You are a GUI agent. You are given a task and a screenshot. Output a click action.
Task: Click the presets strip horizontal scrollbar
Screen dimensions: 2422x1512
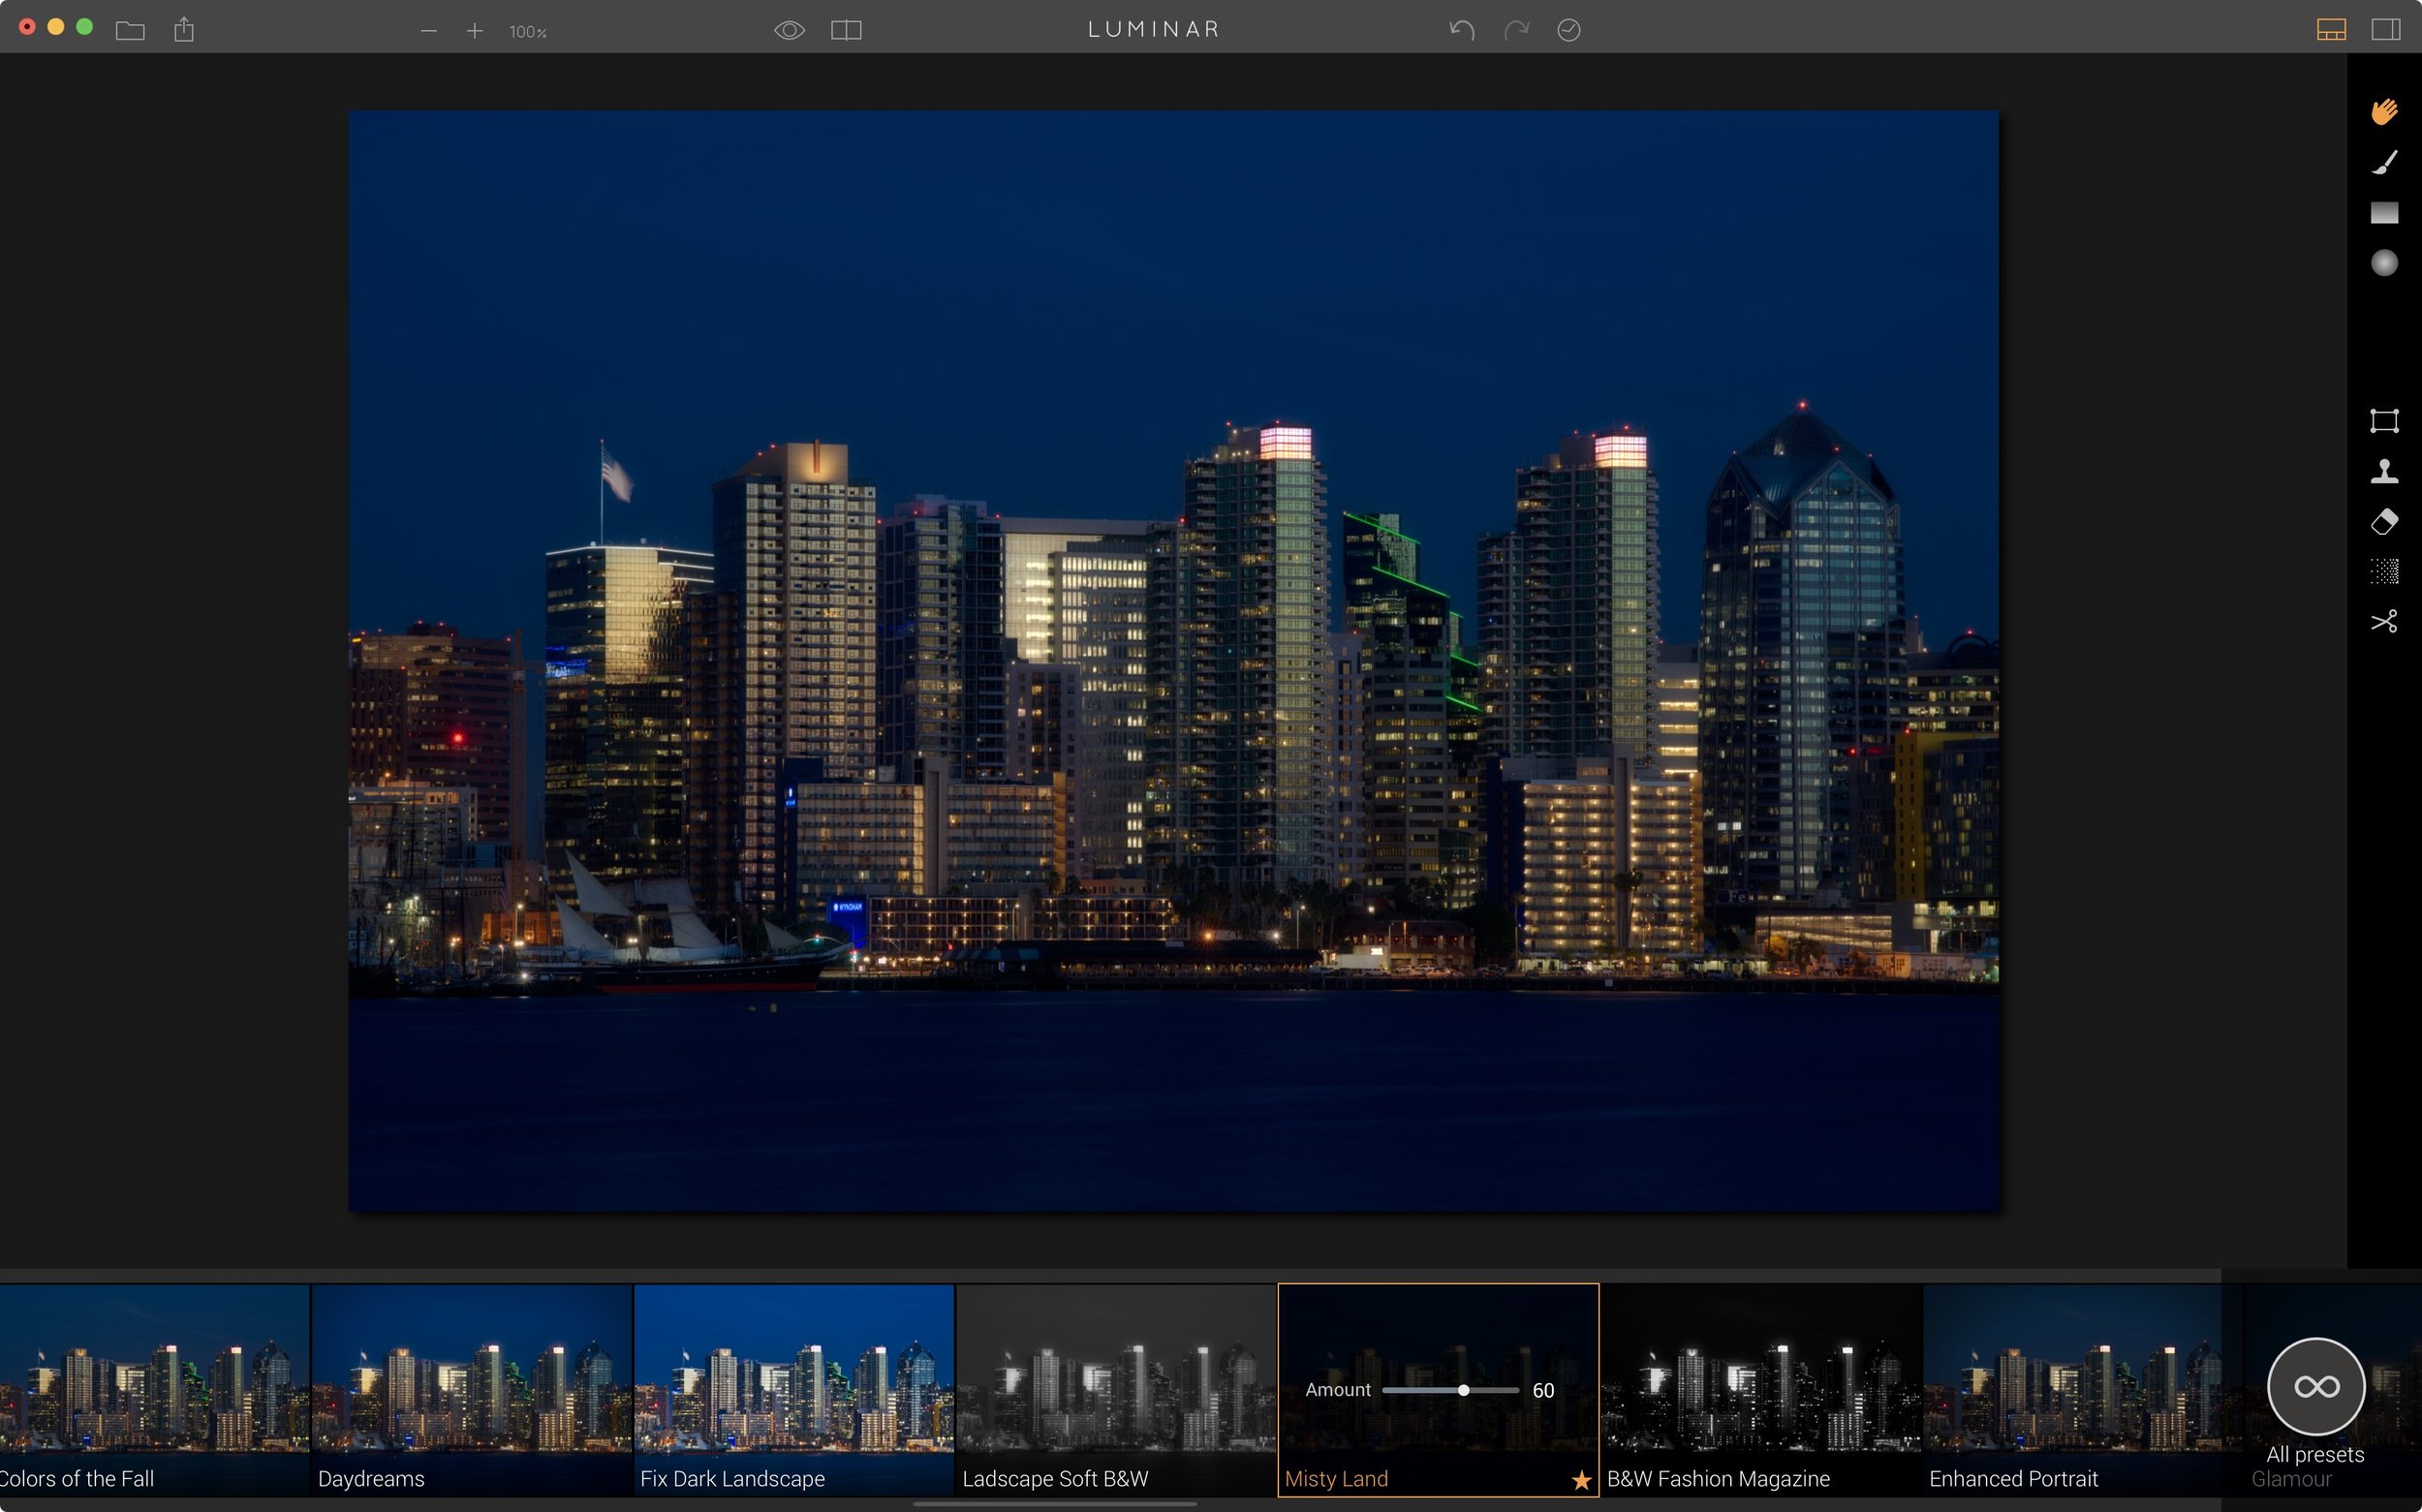click(1055, 1503)
